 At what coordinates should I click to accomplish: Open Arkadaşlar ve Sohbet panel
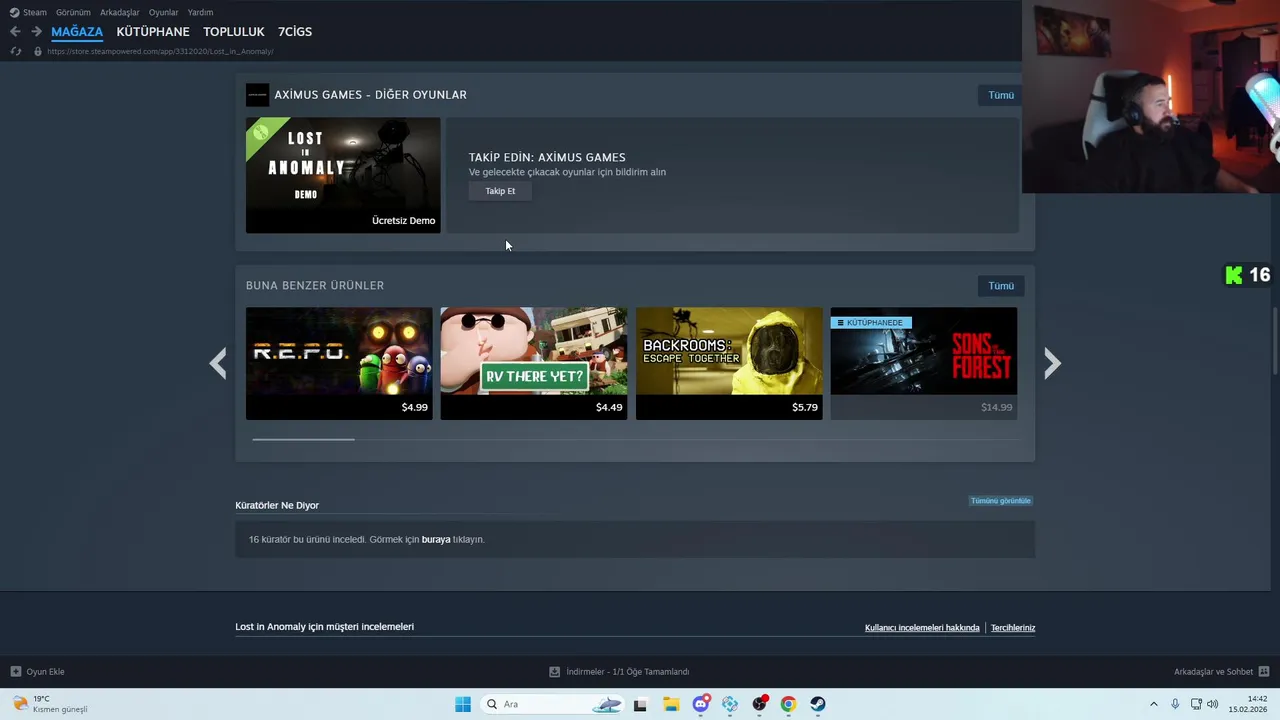click(x=1221, y=672)
